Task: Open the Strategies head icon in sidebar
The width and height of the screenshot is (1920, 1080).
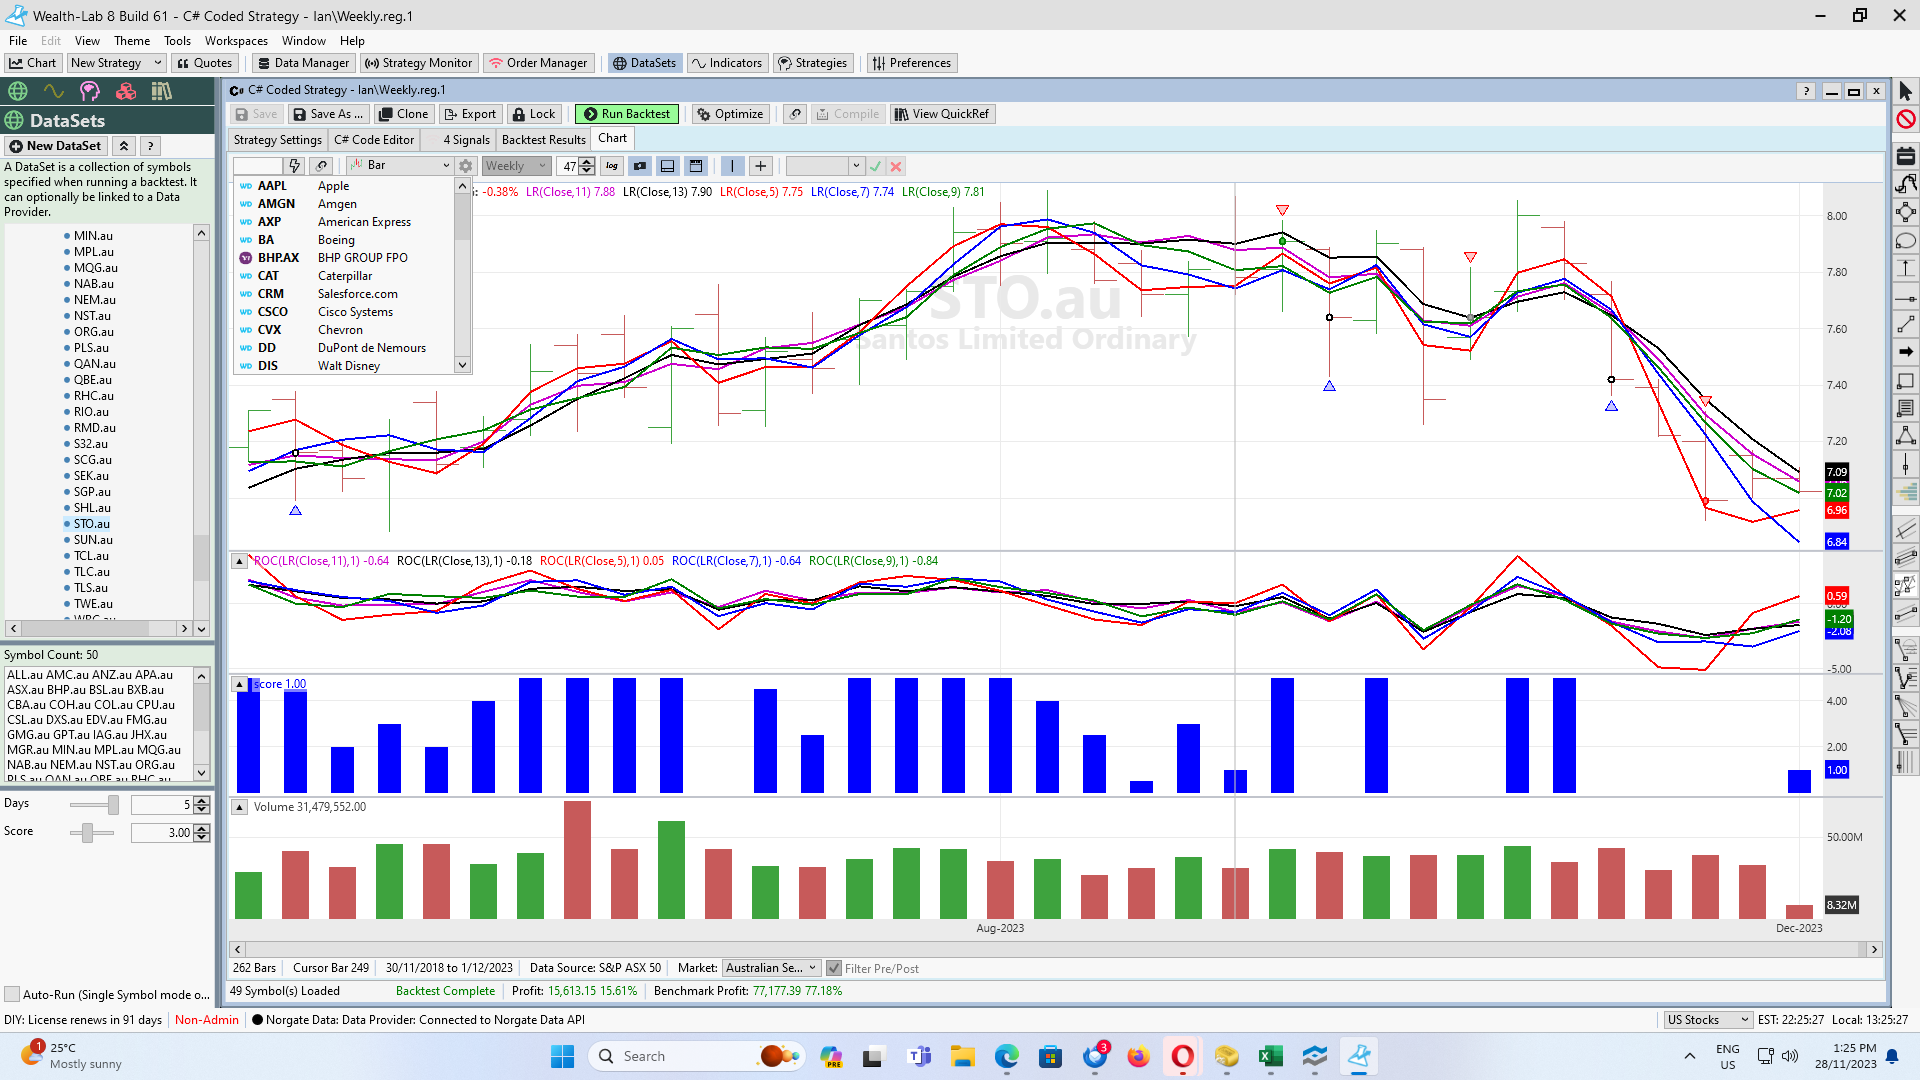Action: 90,91
